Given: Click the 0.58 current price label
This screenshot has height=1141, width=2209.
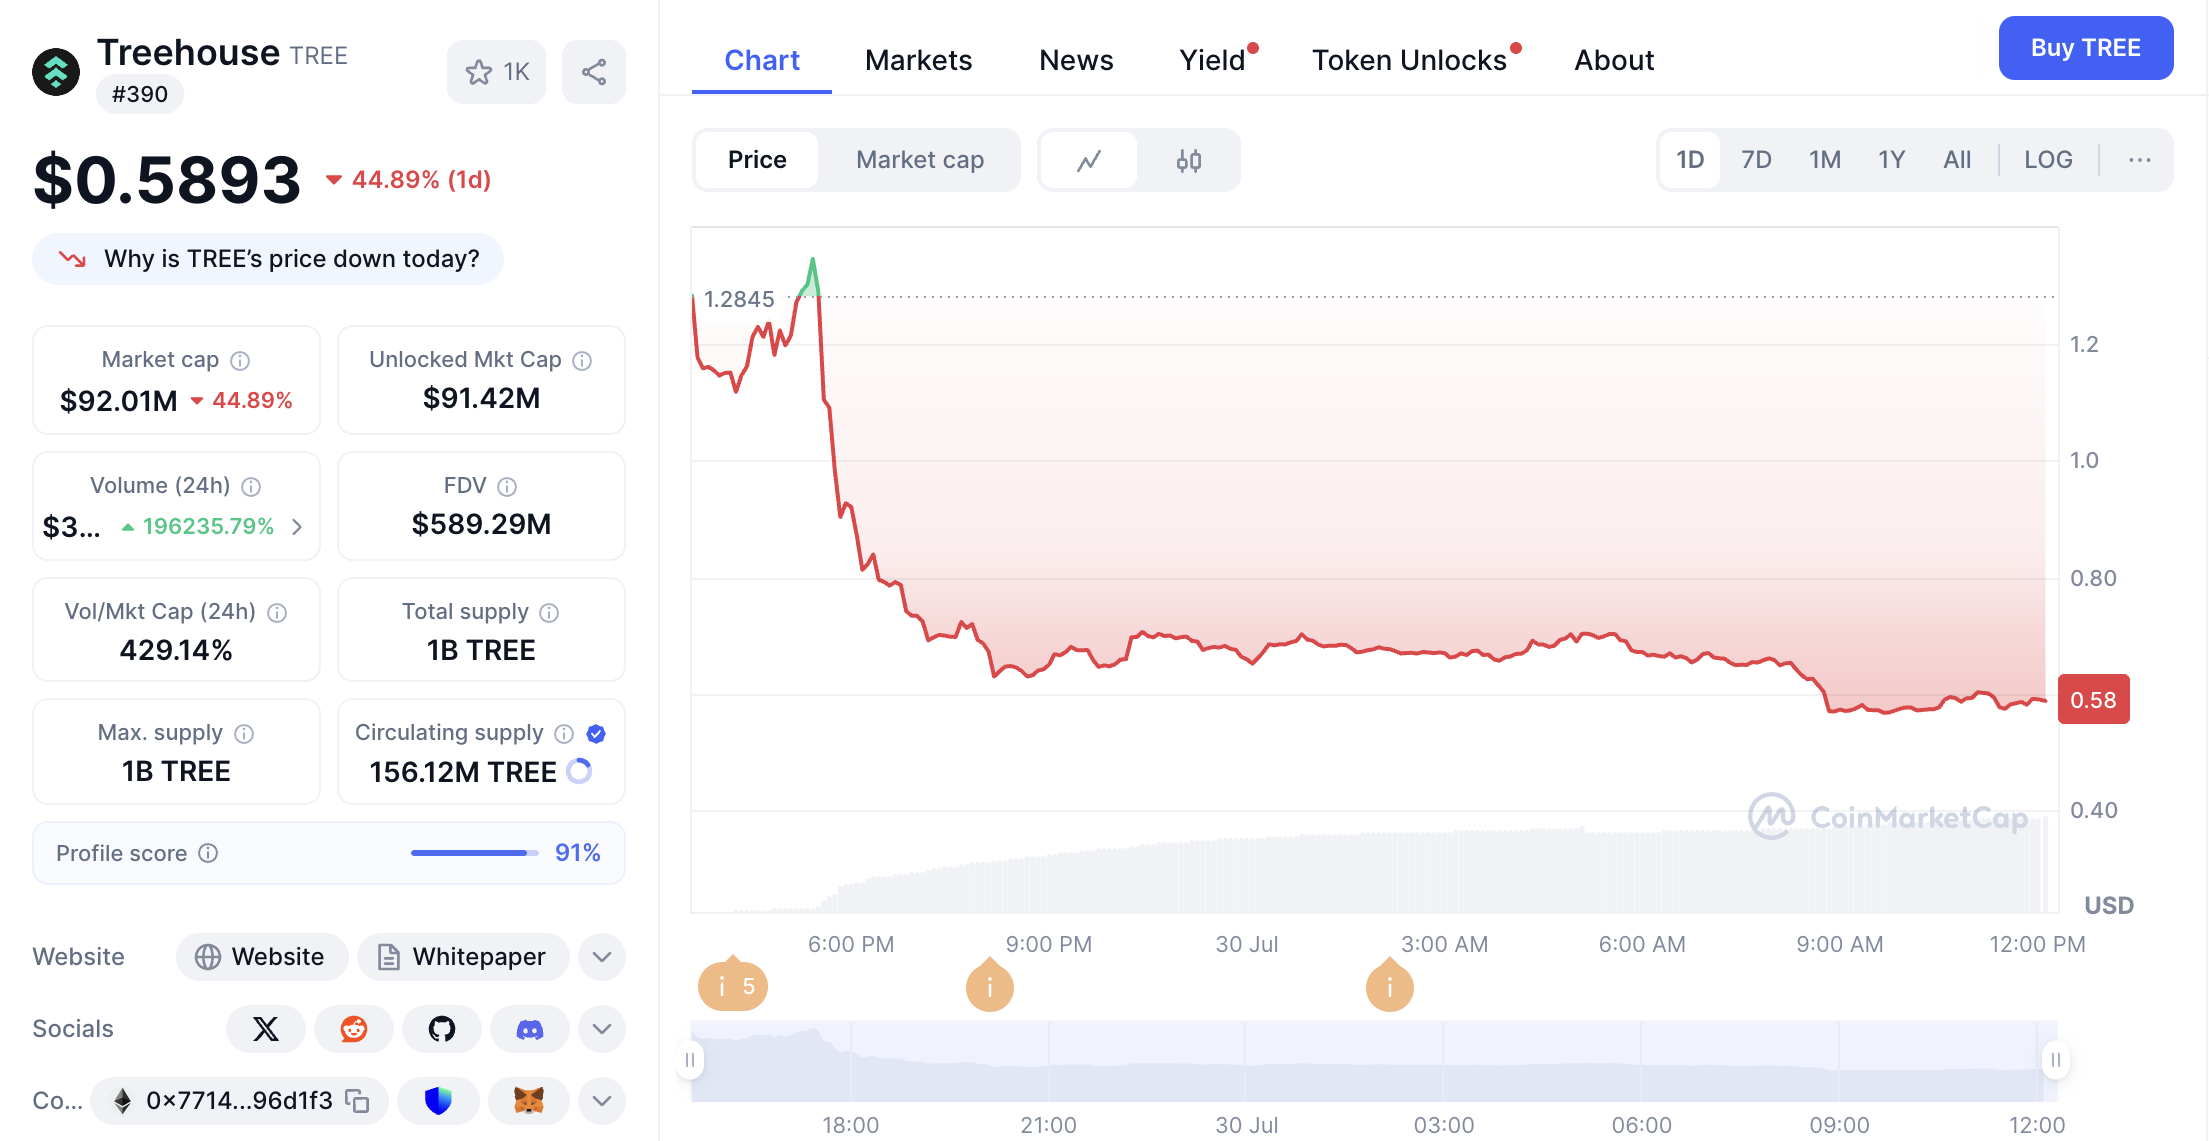Looking at the screenshot, I should click(x=2094, y=700).
